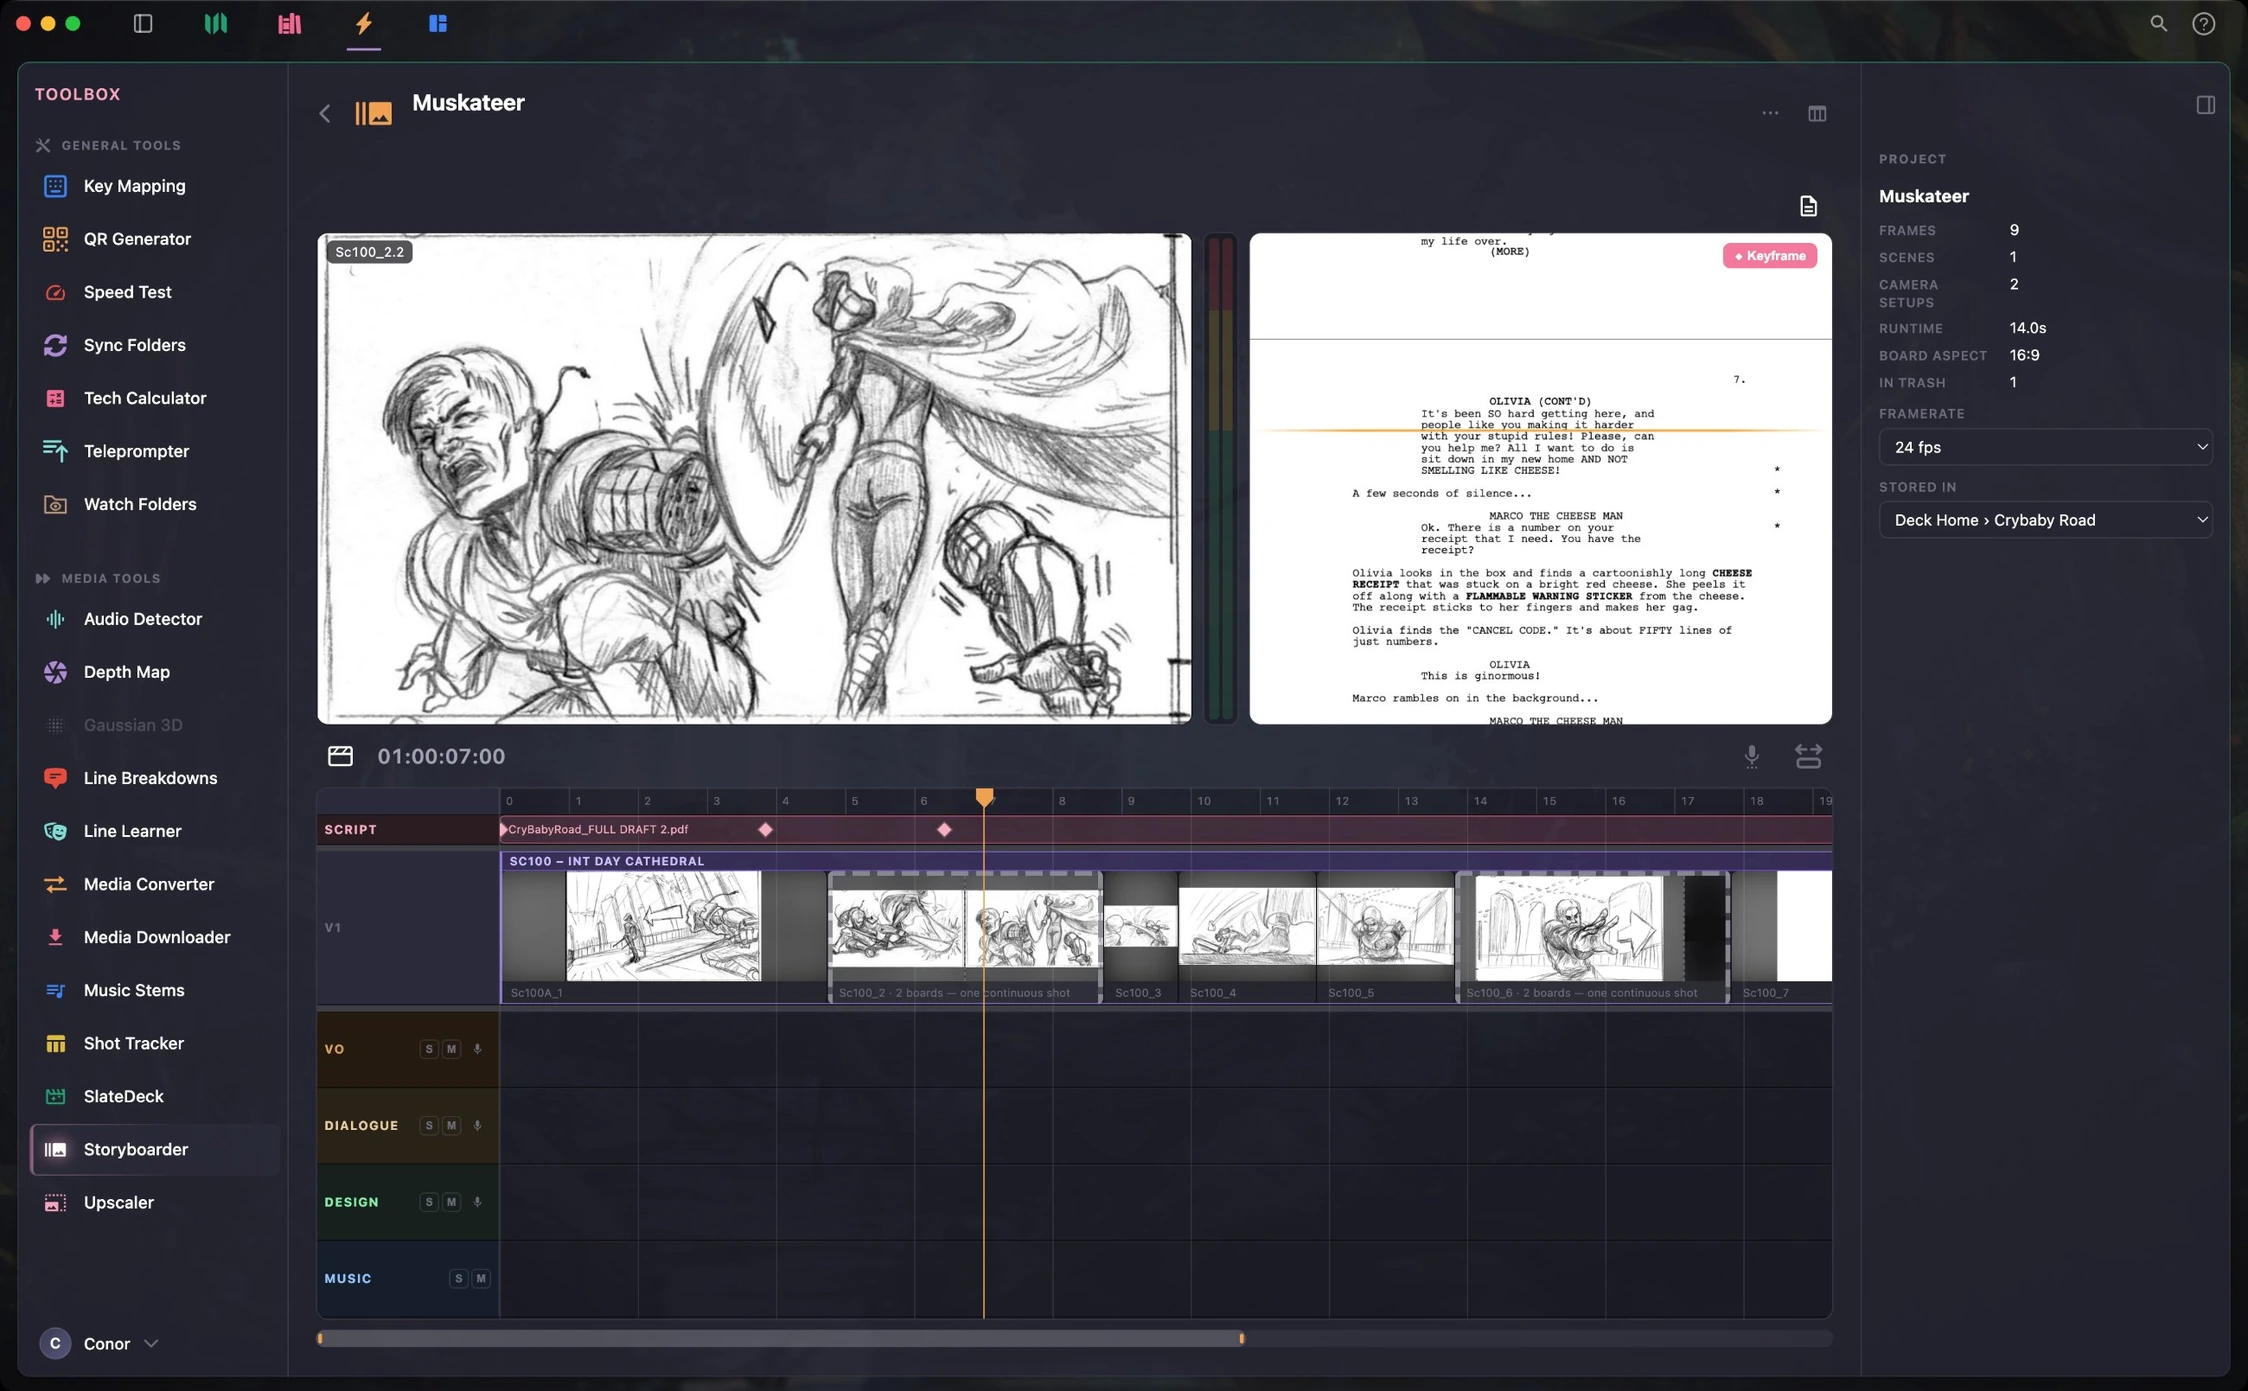Open Music Stems tool
Viewport: 2248px width, 1391px height.
point(155,990)
